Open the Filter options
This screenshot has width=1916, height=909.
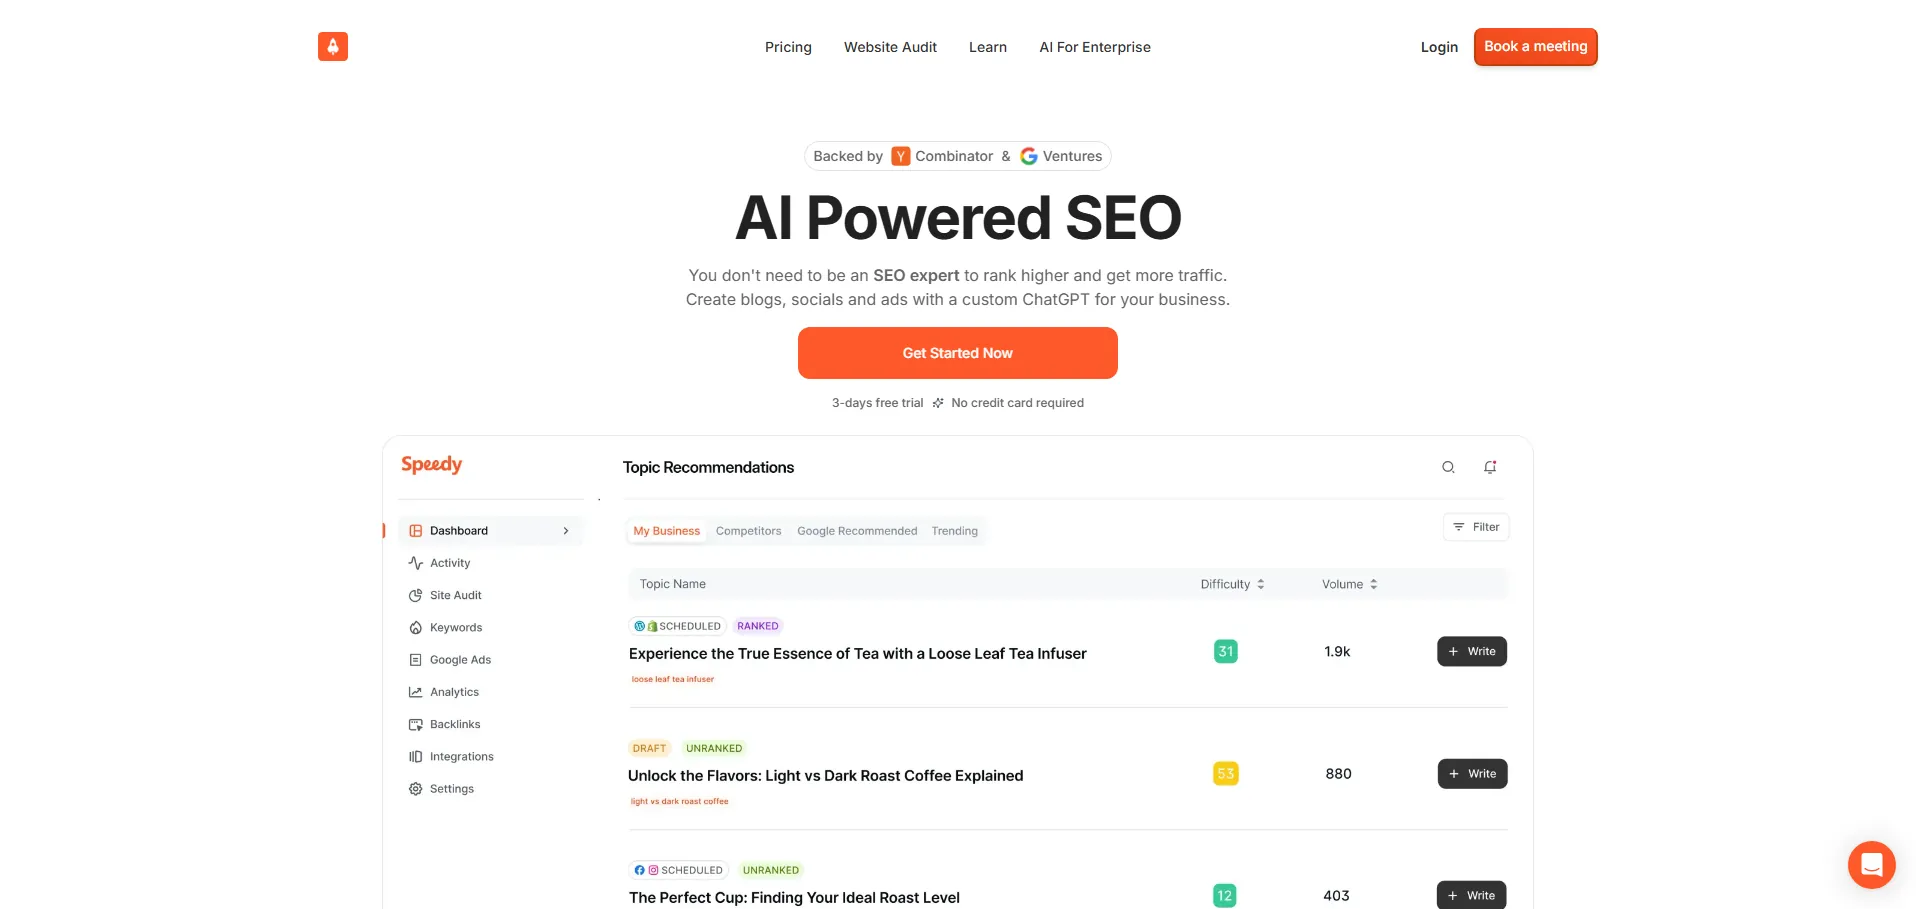pos(1476,527)
